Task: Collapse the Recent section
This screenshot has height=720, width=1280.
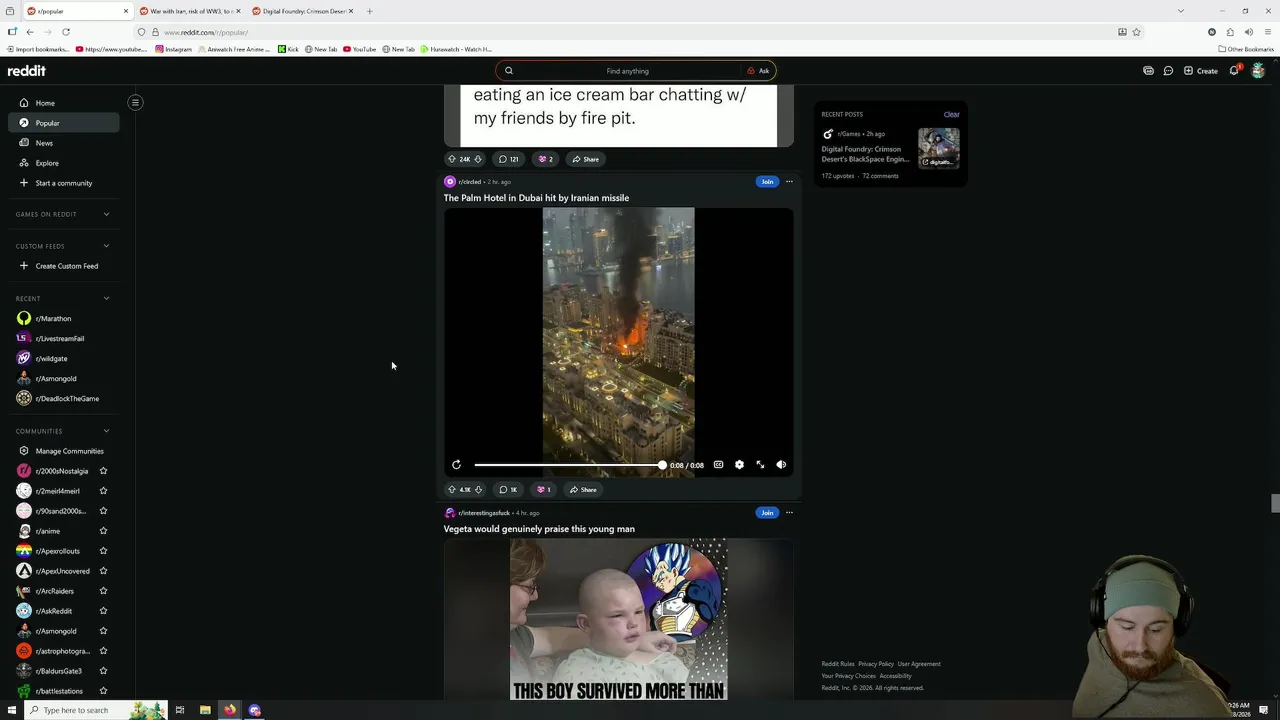Action: pos(106,298)
